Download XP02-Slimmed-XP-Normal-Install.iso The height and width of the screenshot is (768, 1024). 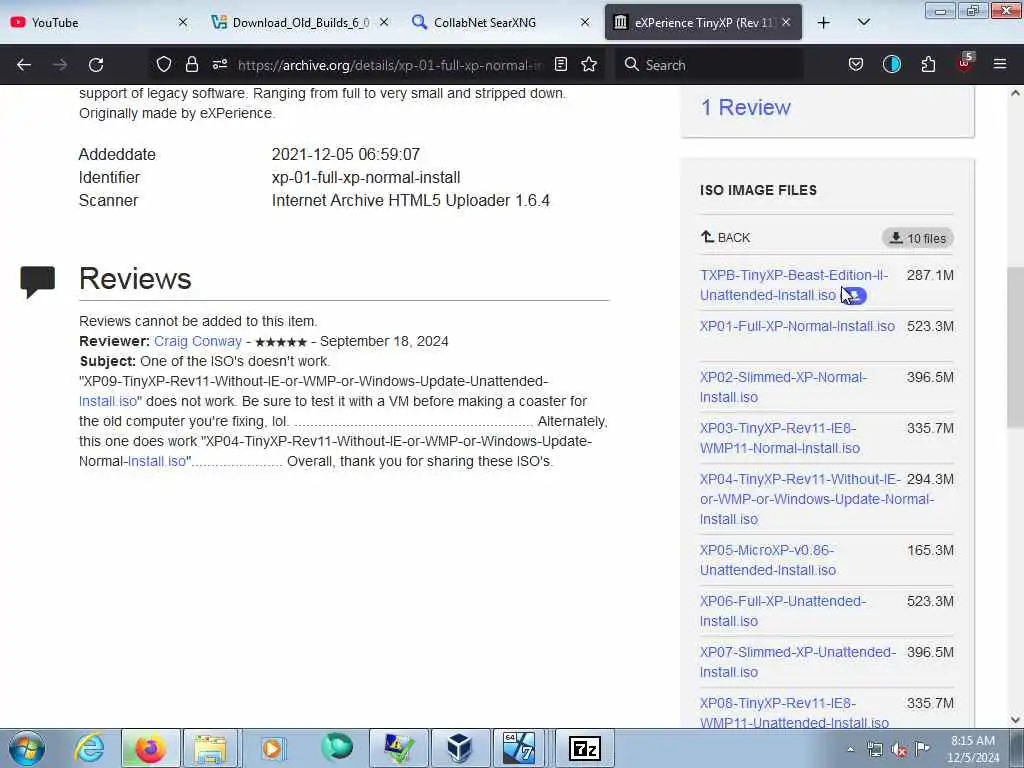tap(783, 387)
